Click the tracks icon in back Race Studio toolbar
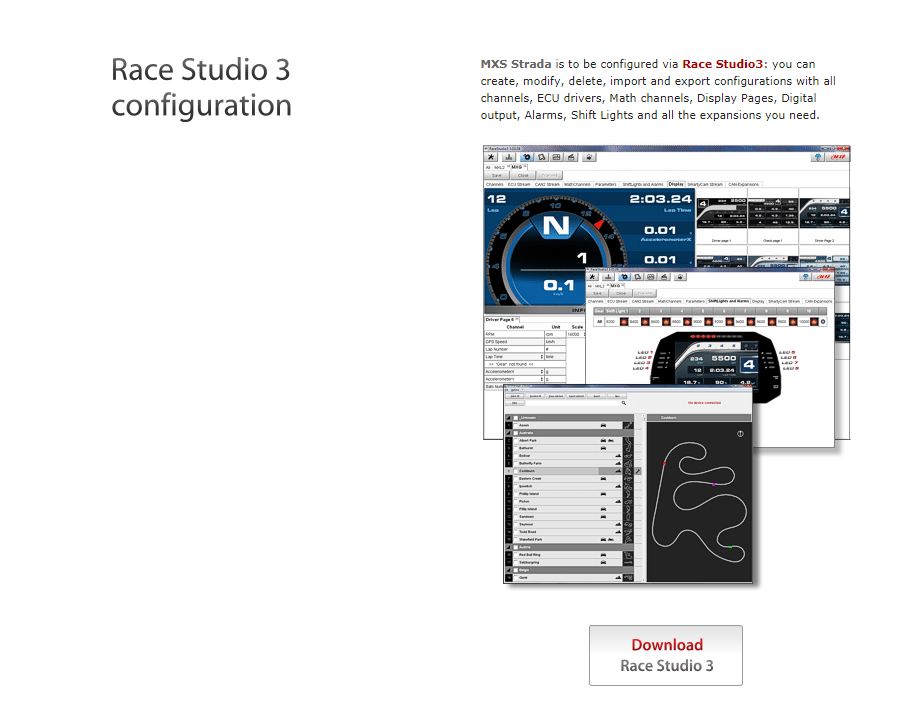 coord(541,157)
